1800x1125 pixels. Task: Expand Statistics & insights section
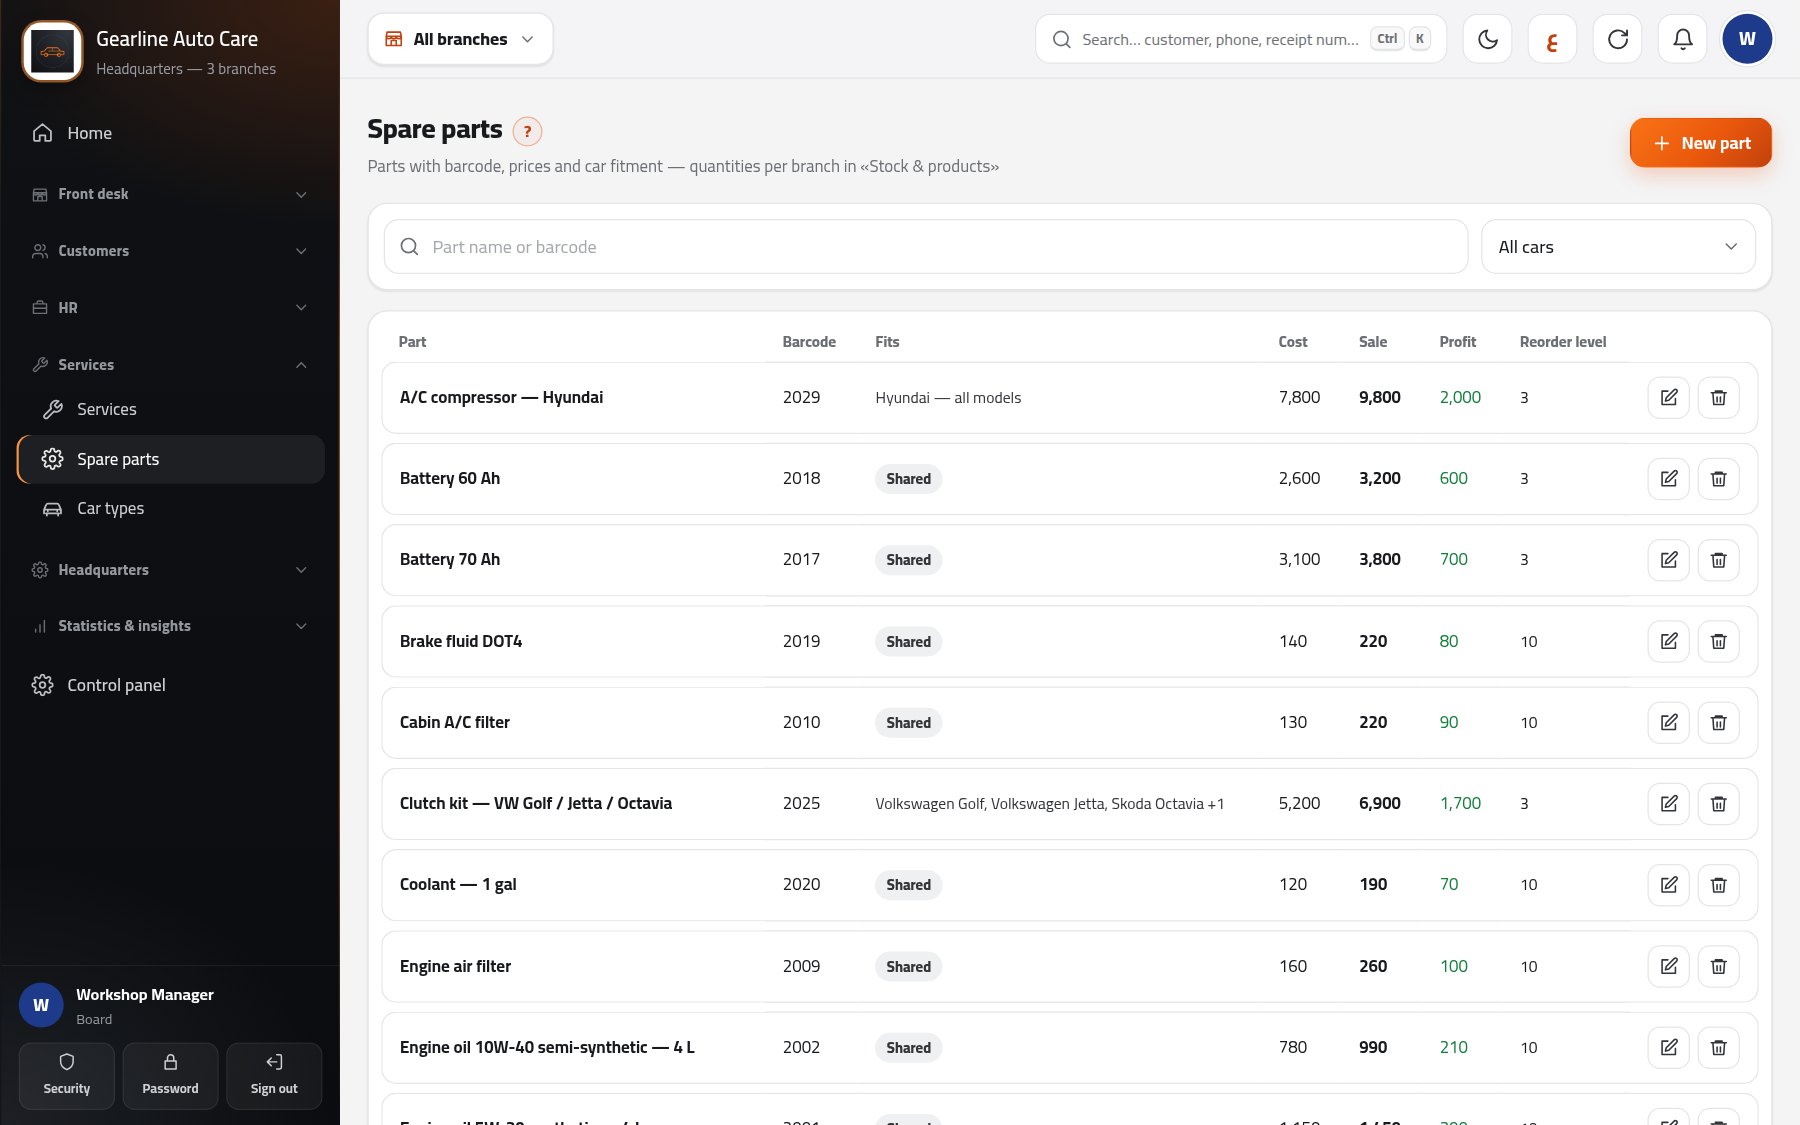click(170, 626)
